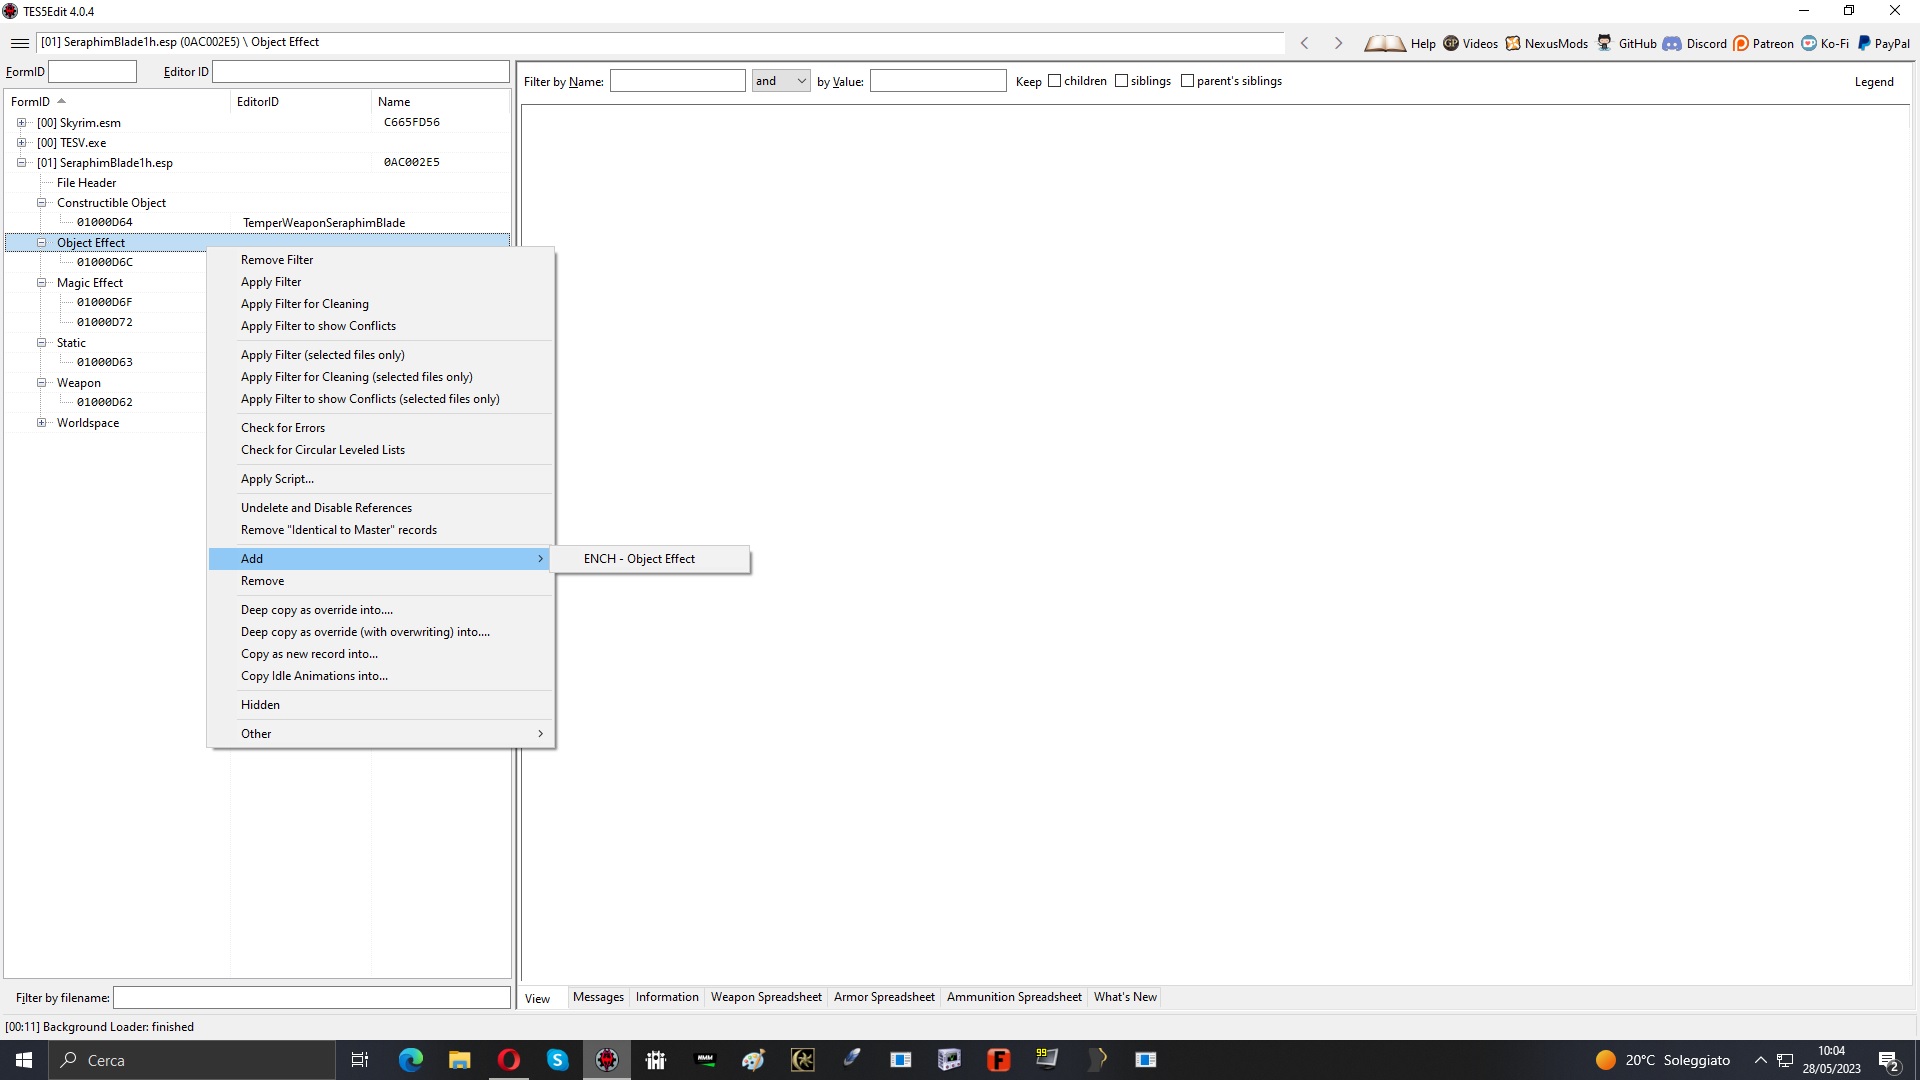Open the GitHub octocat icon
The image size is (1920, 1080).
click(1605, 43)
